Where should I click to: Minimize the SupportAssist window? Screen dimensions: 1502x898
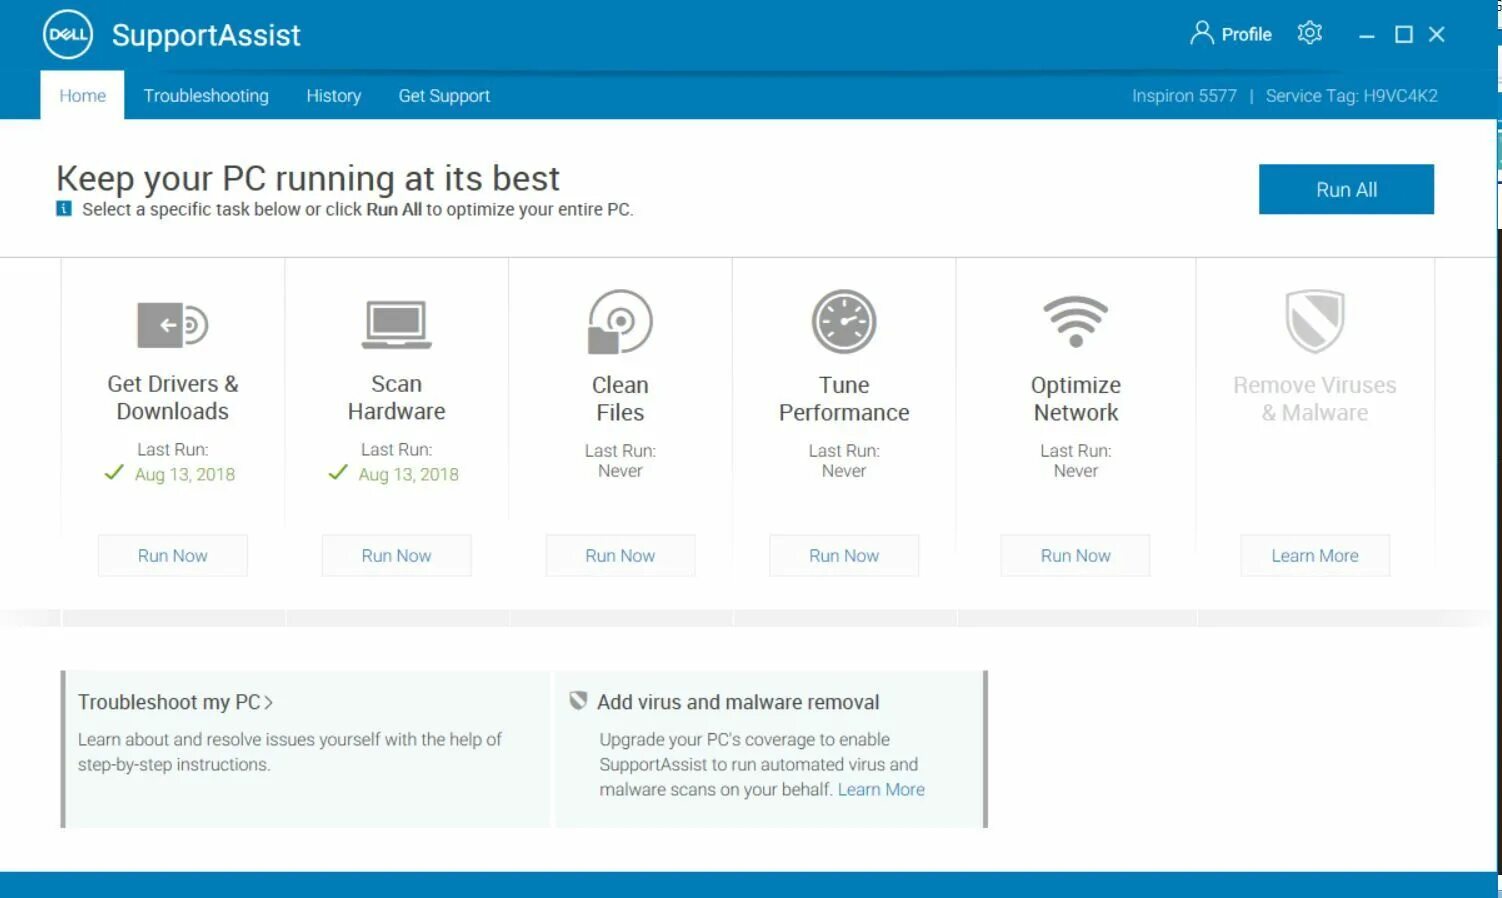pos(1367,35)
